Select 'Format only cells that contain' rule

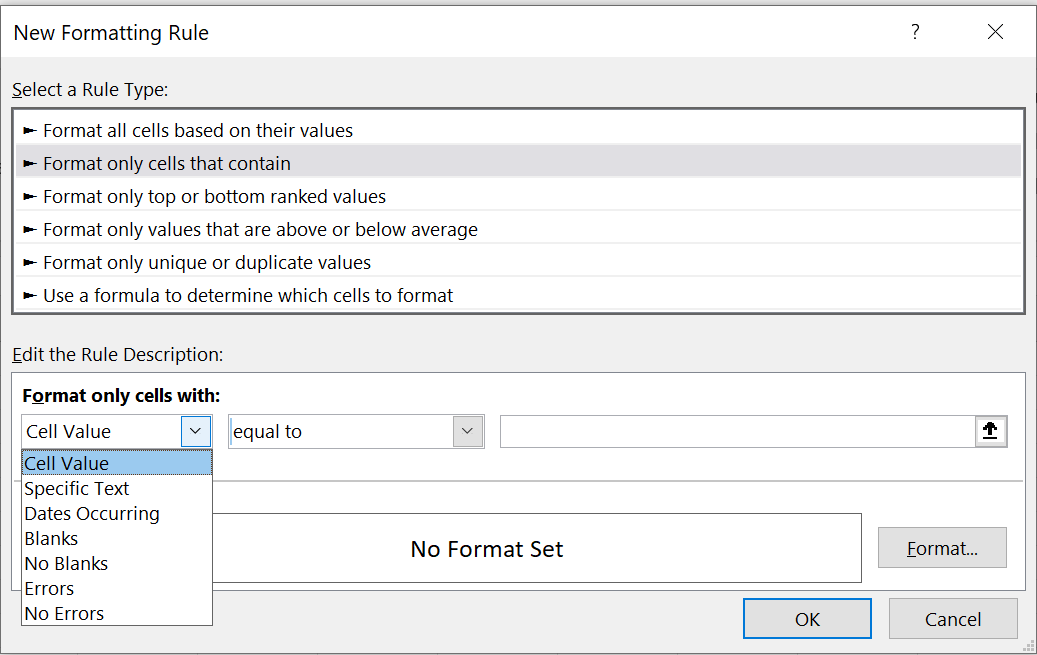pyautogui.click(x=167, y=163)
